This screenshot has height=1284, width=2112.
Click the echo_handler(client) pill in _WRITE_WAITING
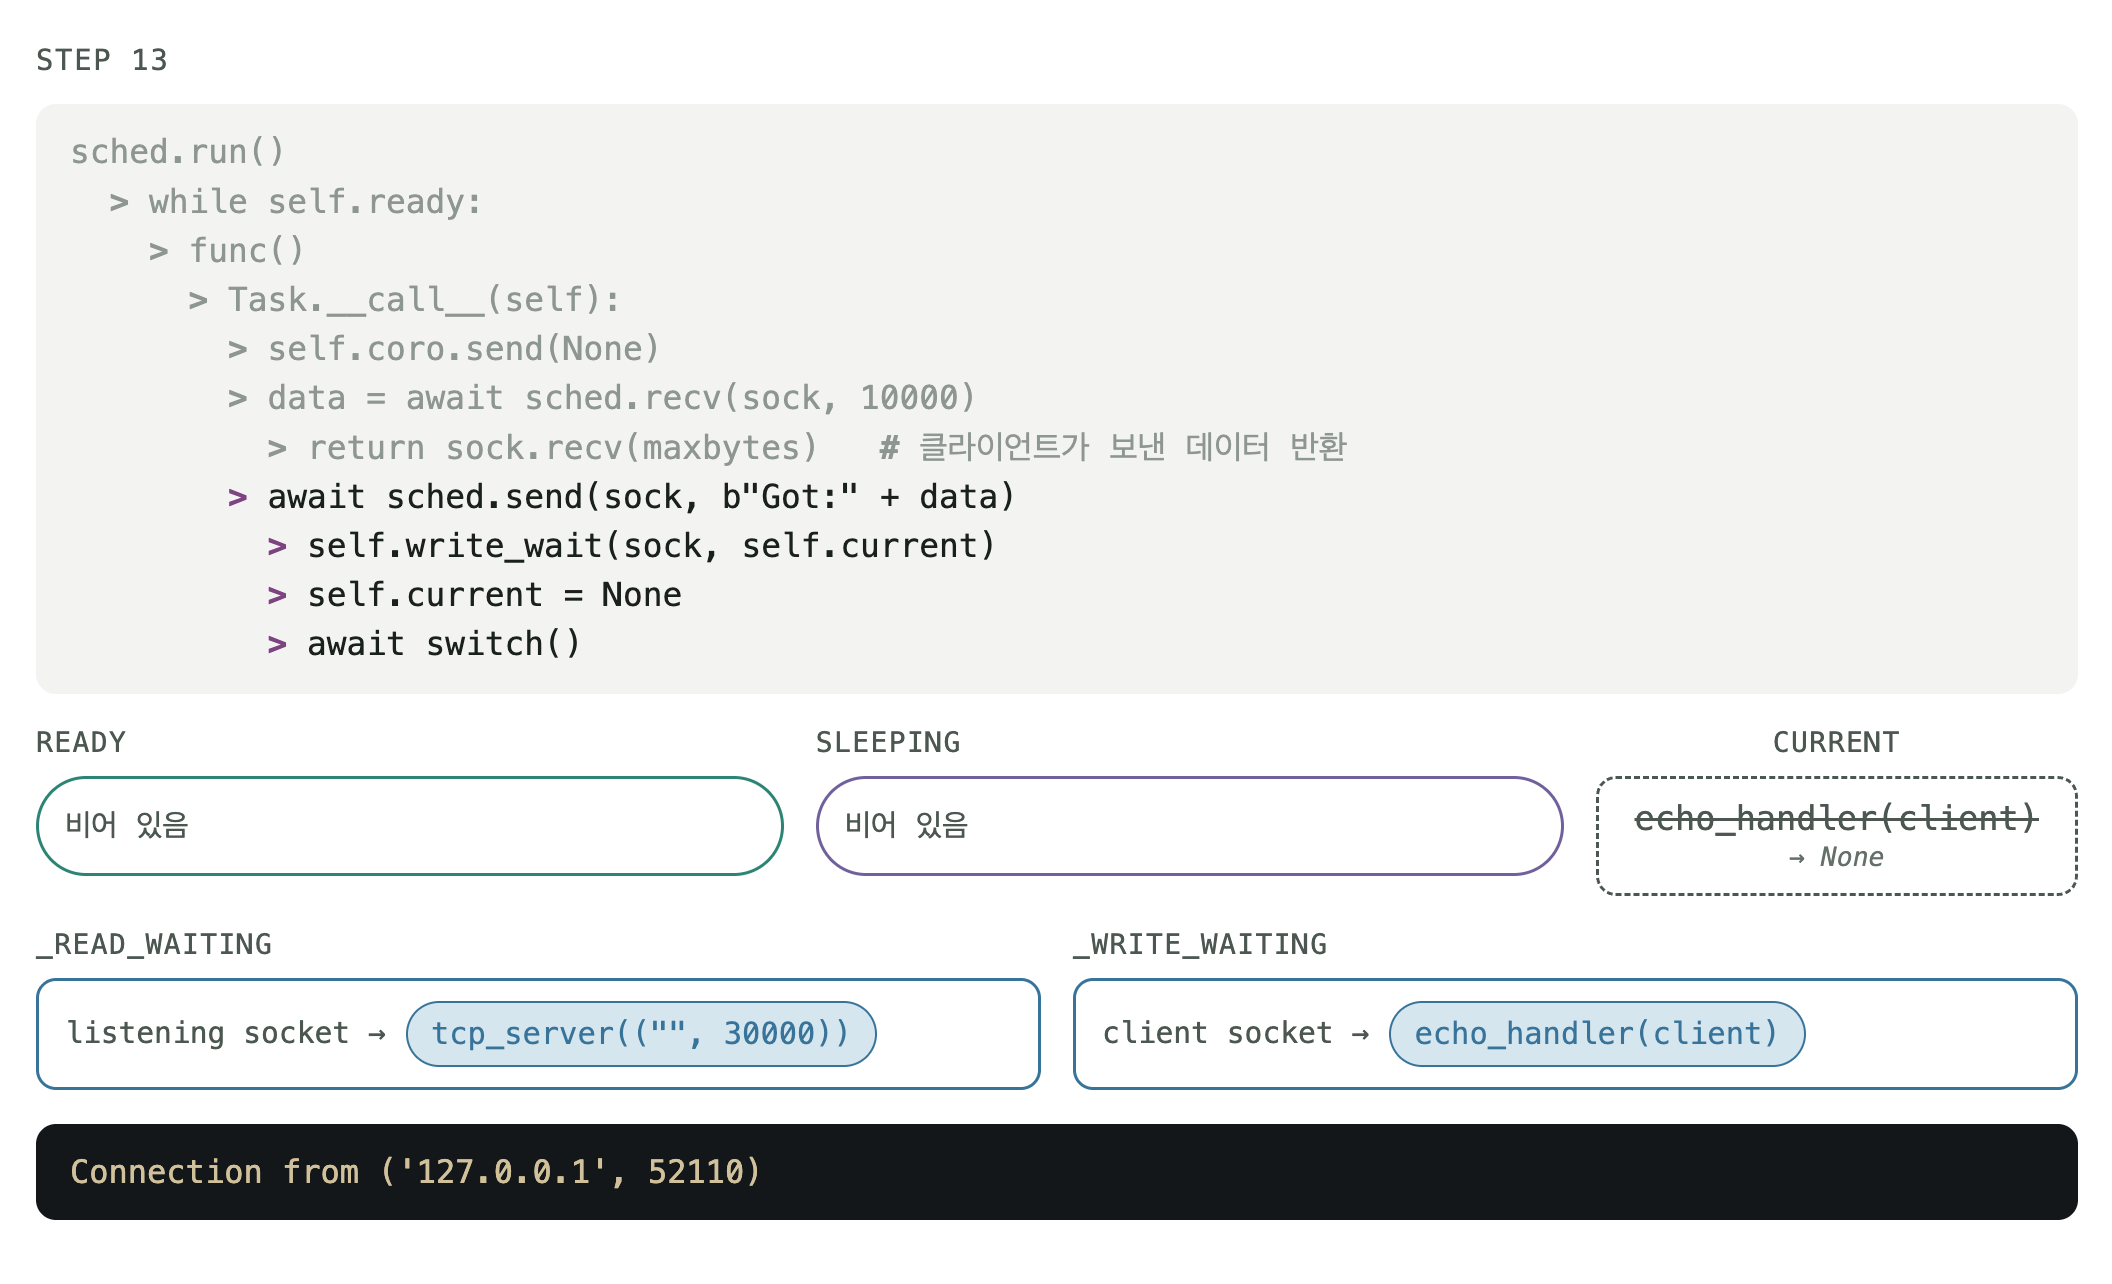tap(1597, 1034)
